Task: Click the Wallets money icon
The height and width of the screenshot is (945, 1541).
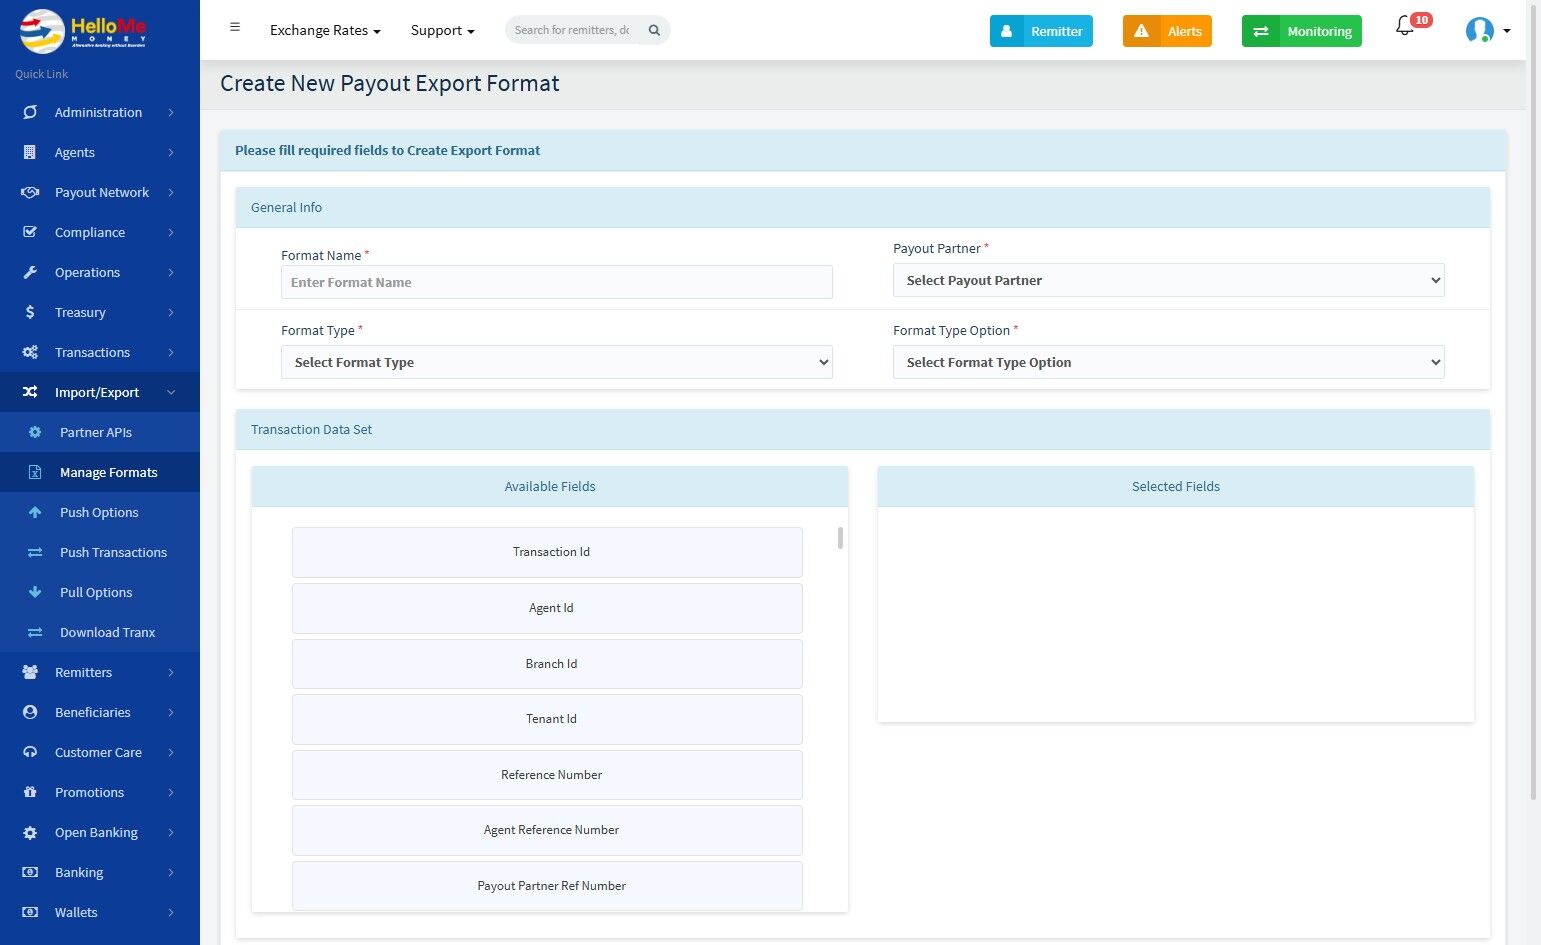Action: coord(30,912)
